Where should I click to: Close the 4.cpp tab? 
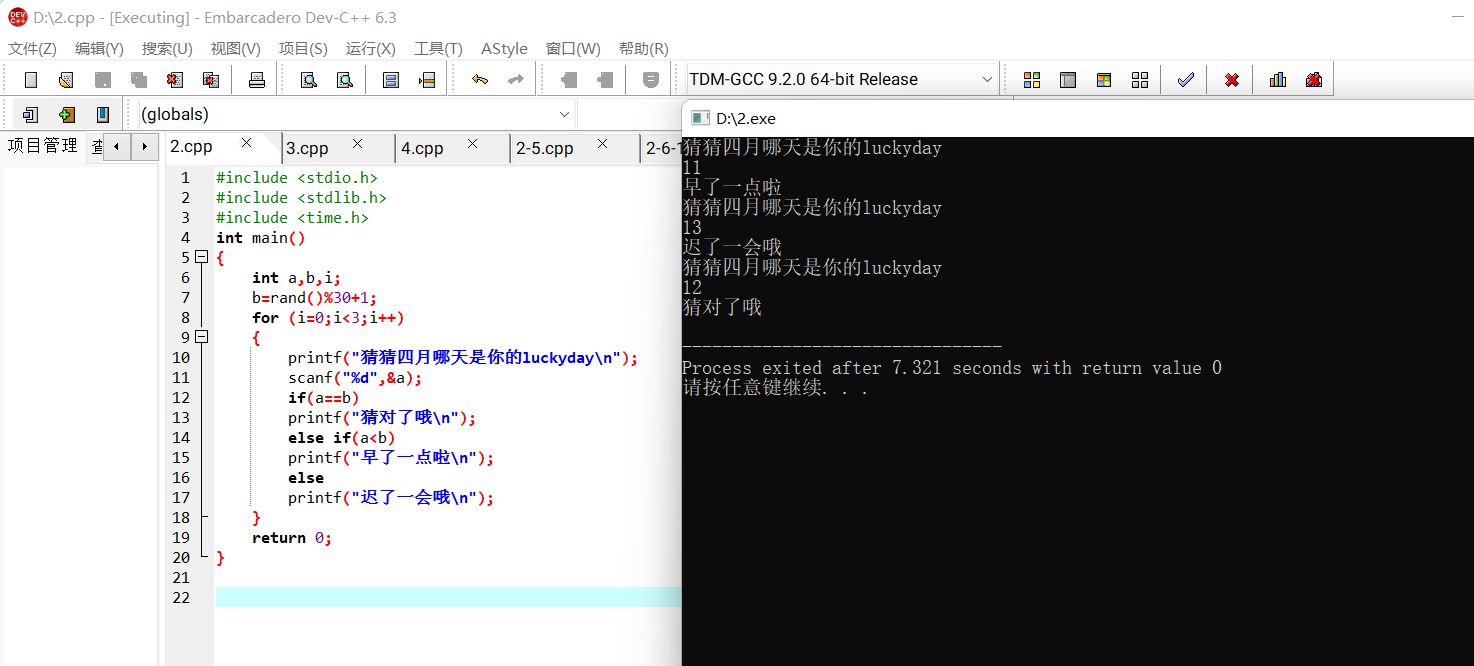(x=472, y=144)
